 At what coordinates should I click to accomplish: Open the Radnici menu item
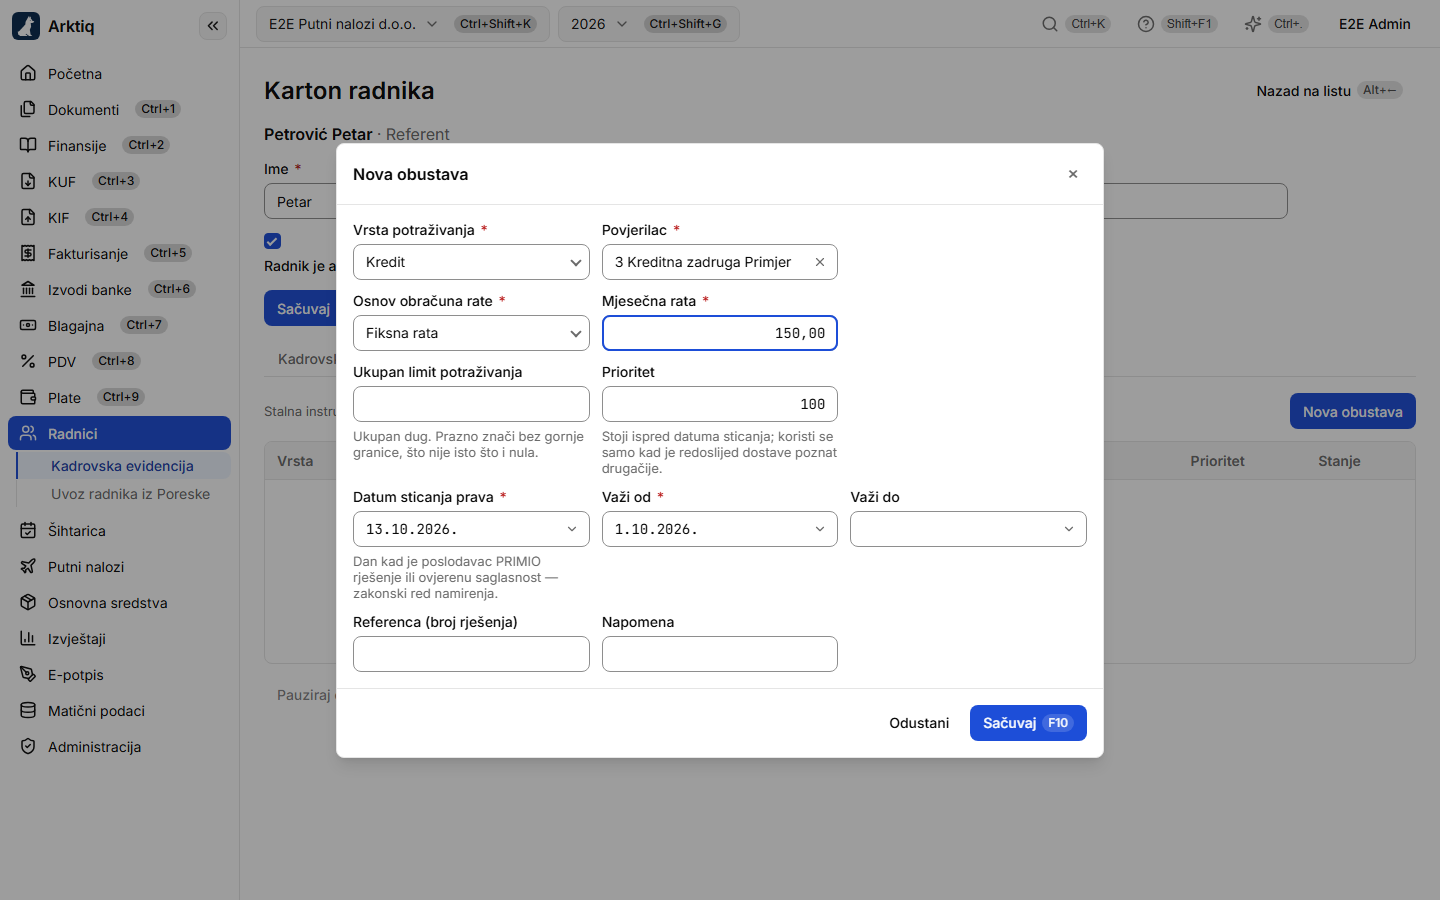pos(119,433)
